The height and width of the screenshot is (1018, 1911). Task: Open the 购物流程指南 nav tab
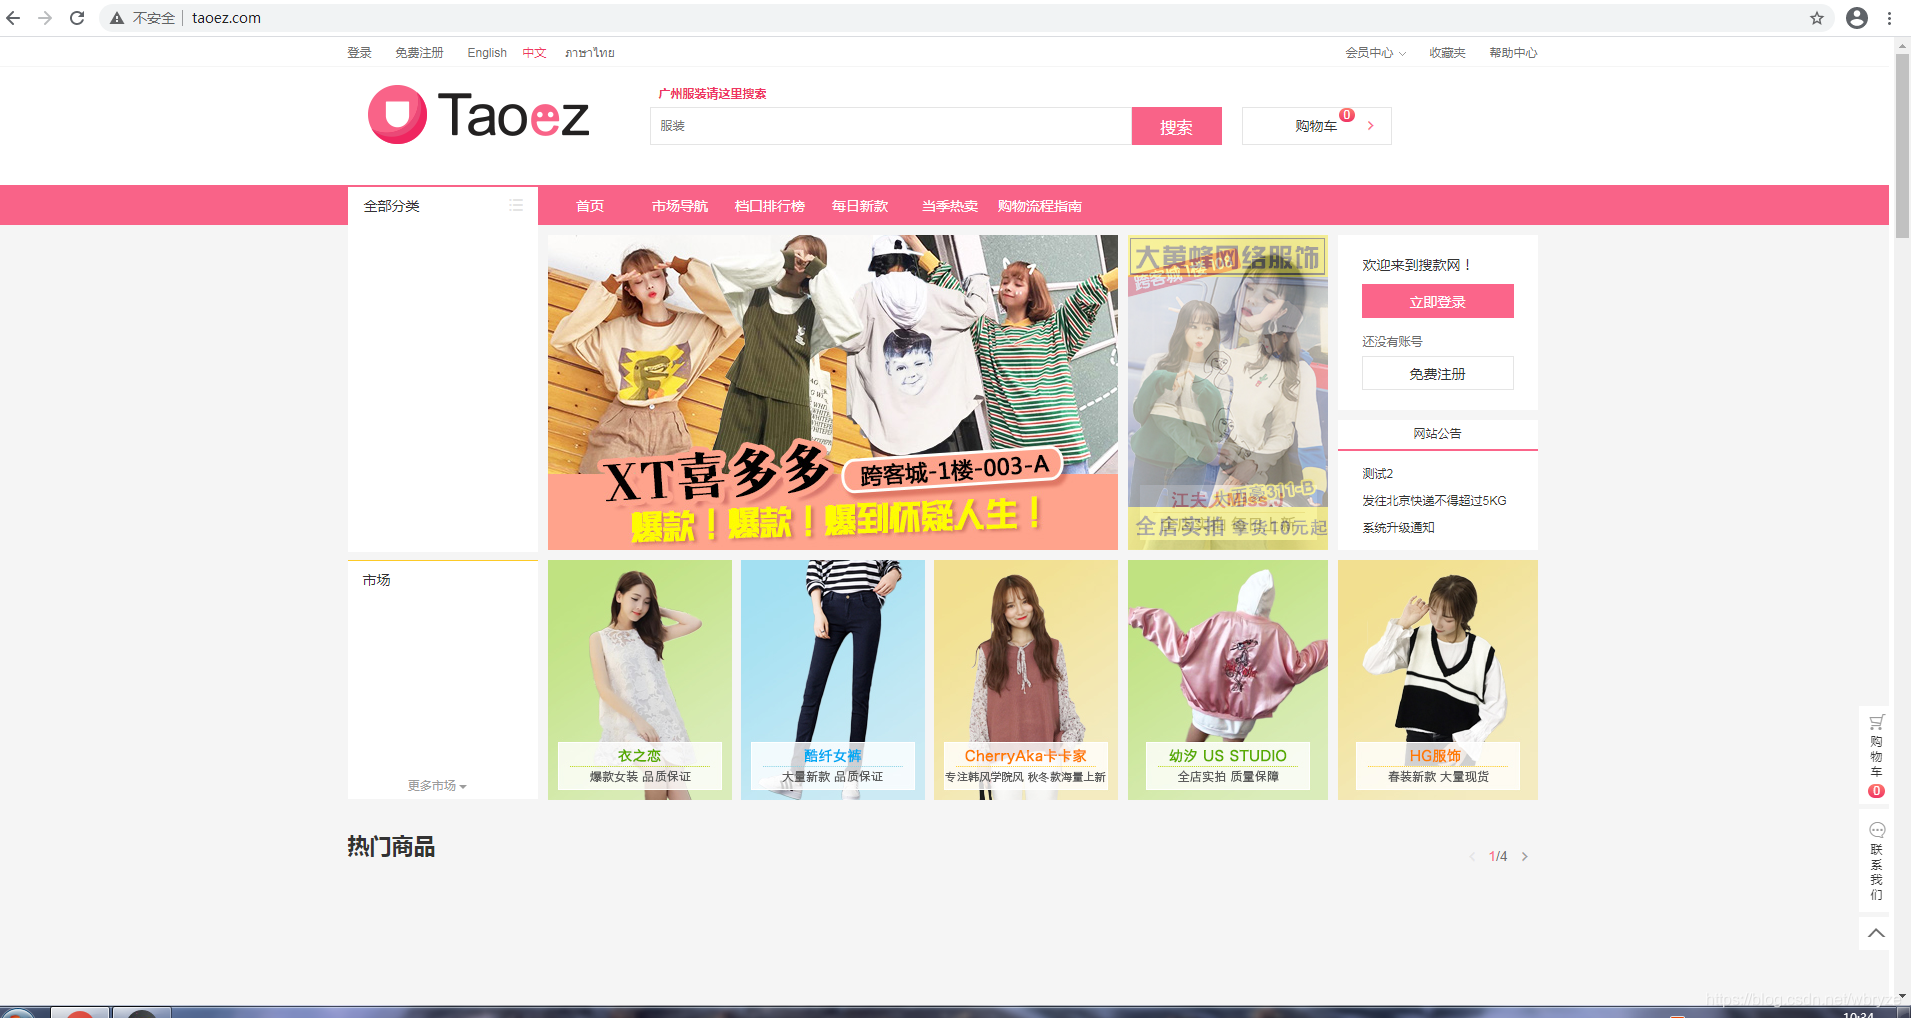point(1040,206)
